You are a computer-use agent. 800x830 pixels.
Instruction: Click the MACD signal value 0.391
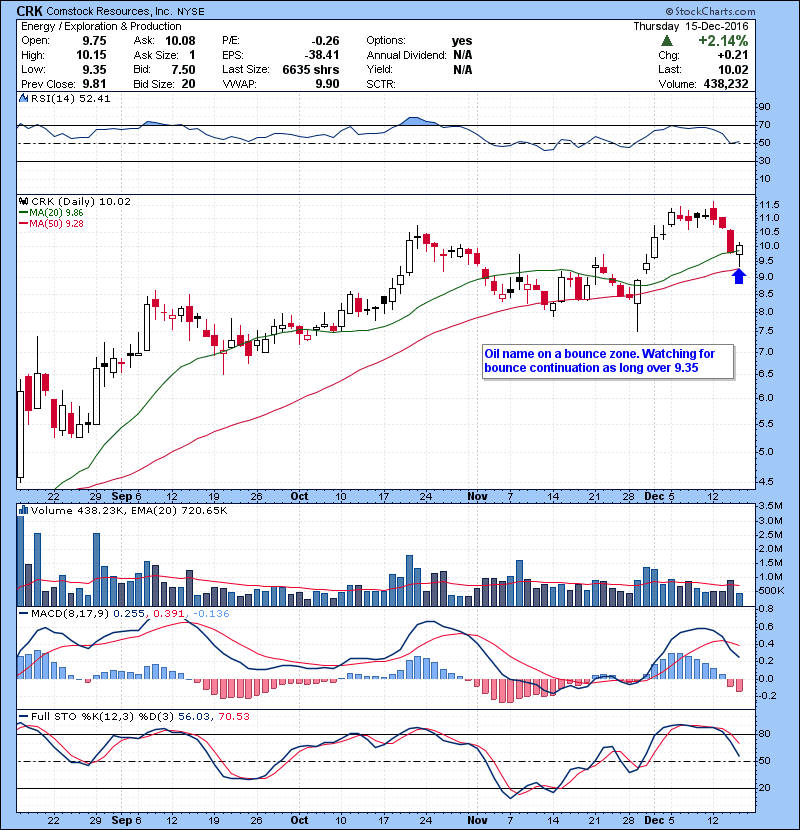pos(168,614)
